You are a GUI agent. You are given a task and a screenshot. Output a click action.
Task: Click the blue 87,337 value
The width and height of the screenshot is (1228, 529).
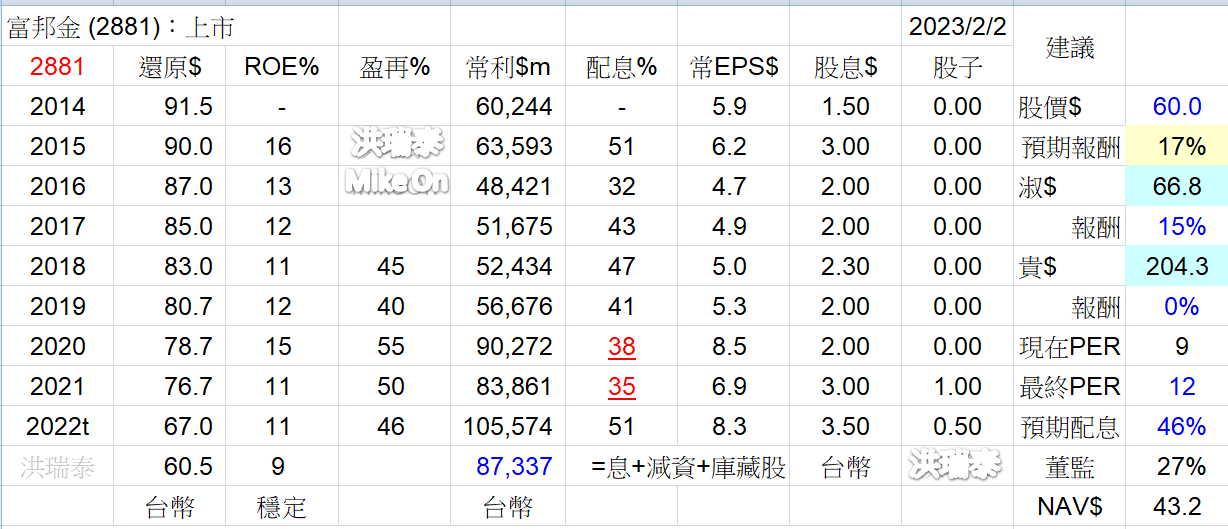click(x=514, y=467)
